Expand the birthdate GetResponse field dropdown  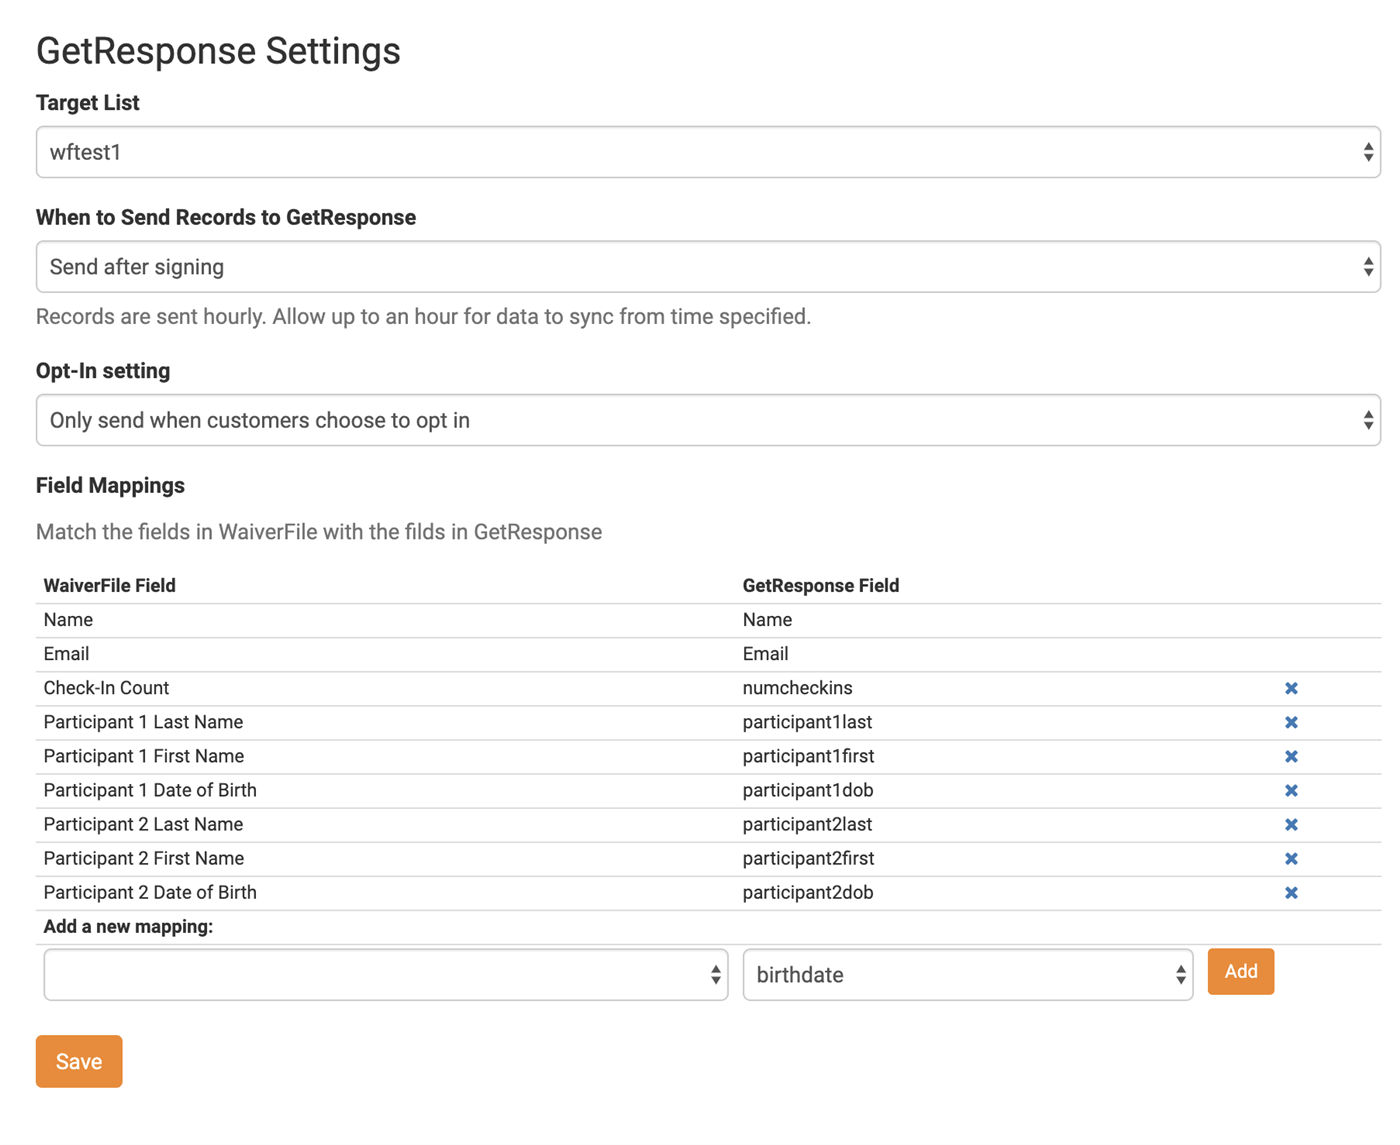(x=967, y=975)
